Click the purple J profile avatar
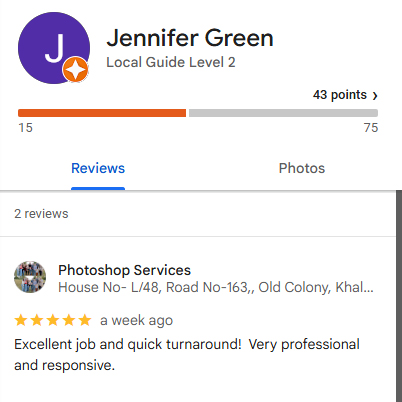 (x=54, y=48)
